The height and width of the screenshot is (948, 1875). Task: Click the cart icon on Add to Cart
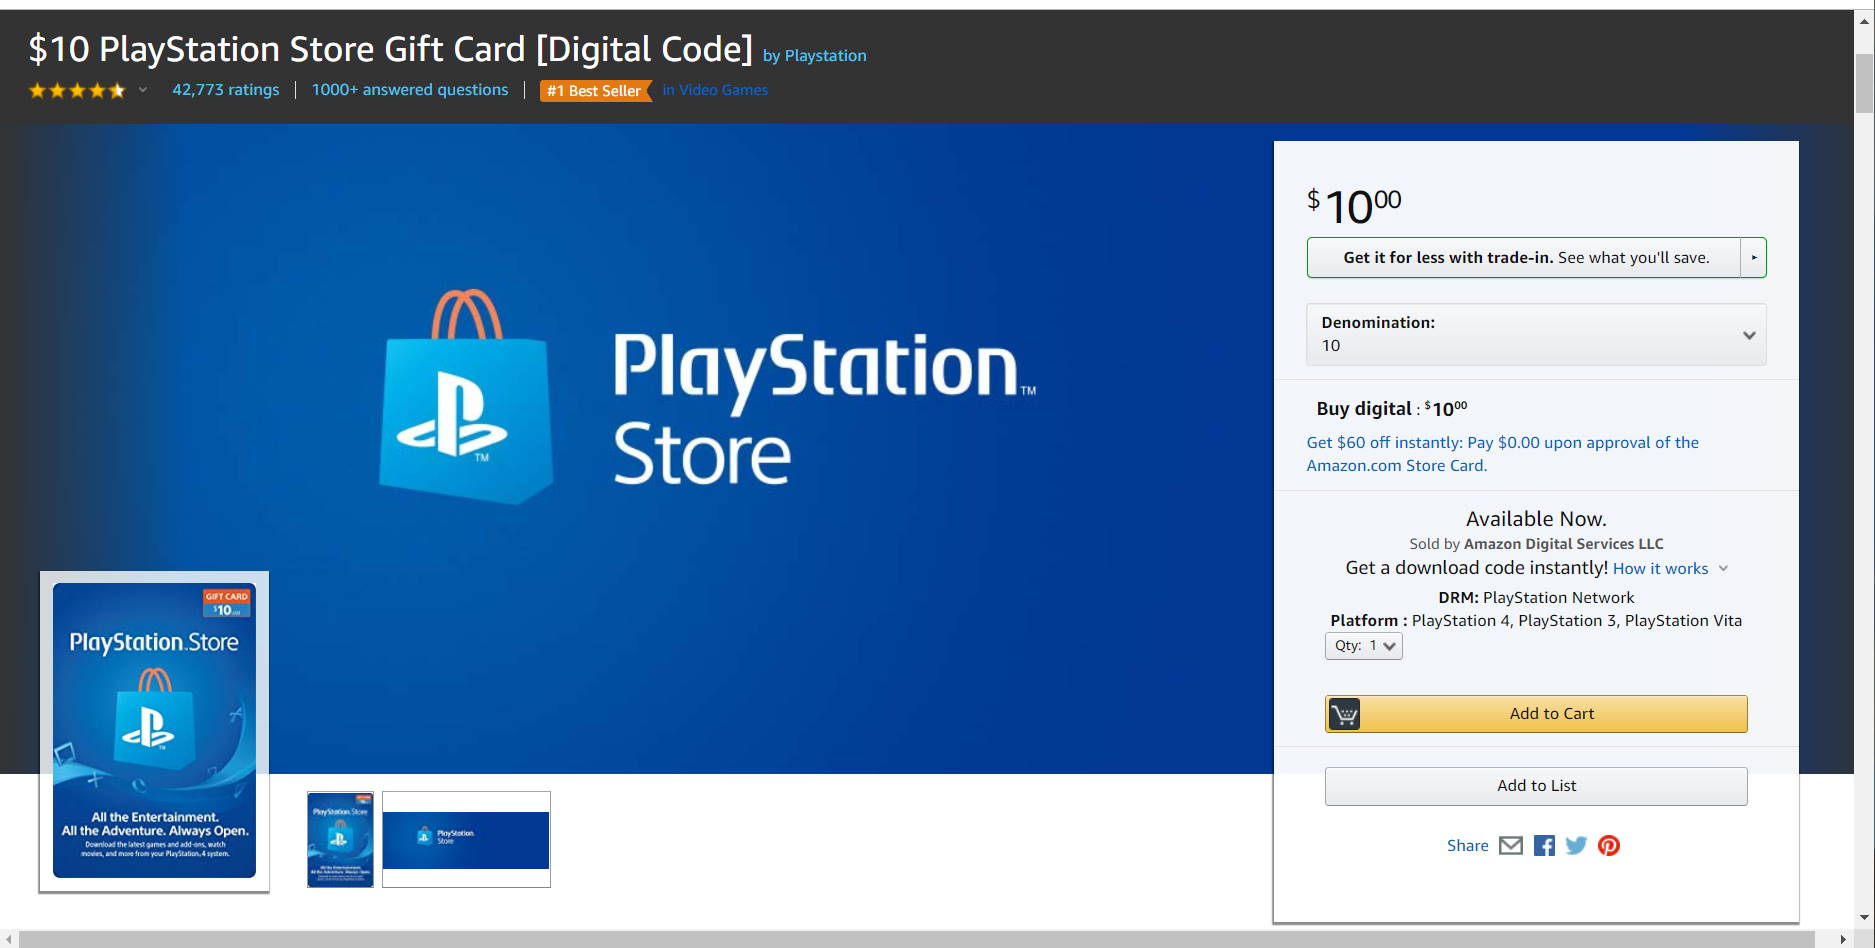pos(1344,714)
